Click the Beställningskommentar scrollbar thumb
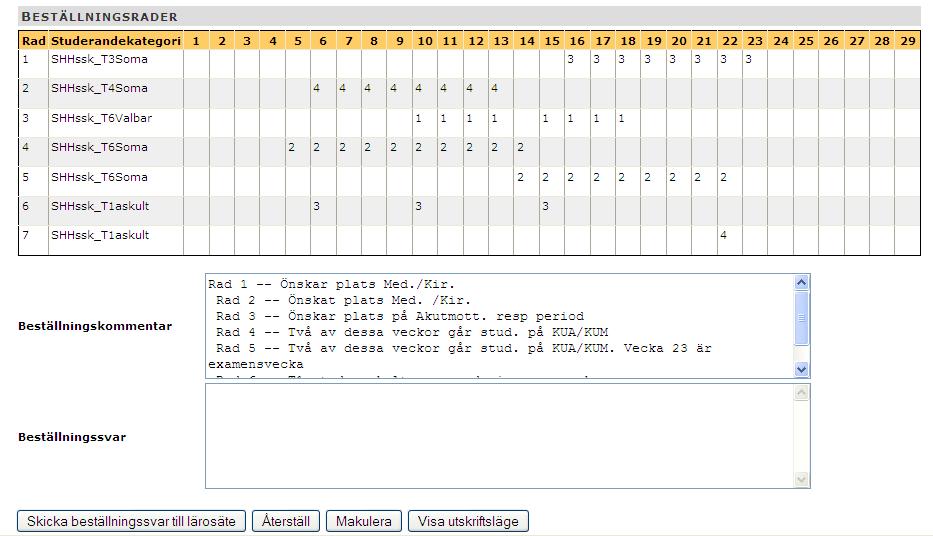This screenshot has height=536, width=933. 801,318
